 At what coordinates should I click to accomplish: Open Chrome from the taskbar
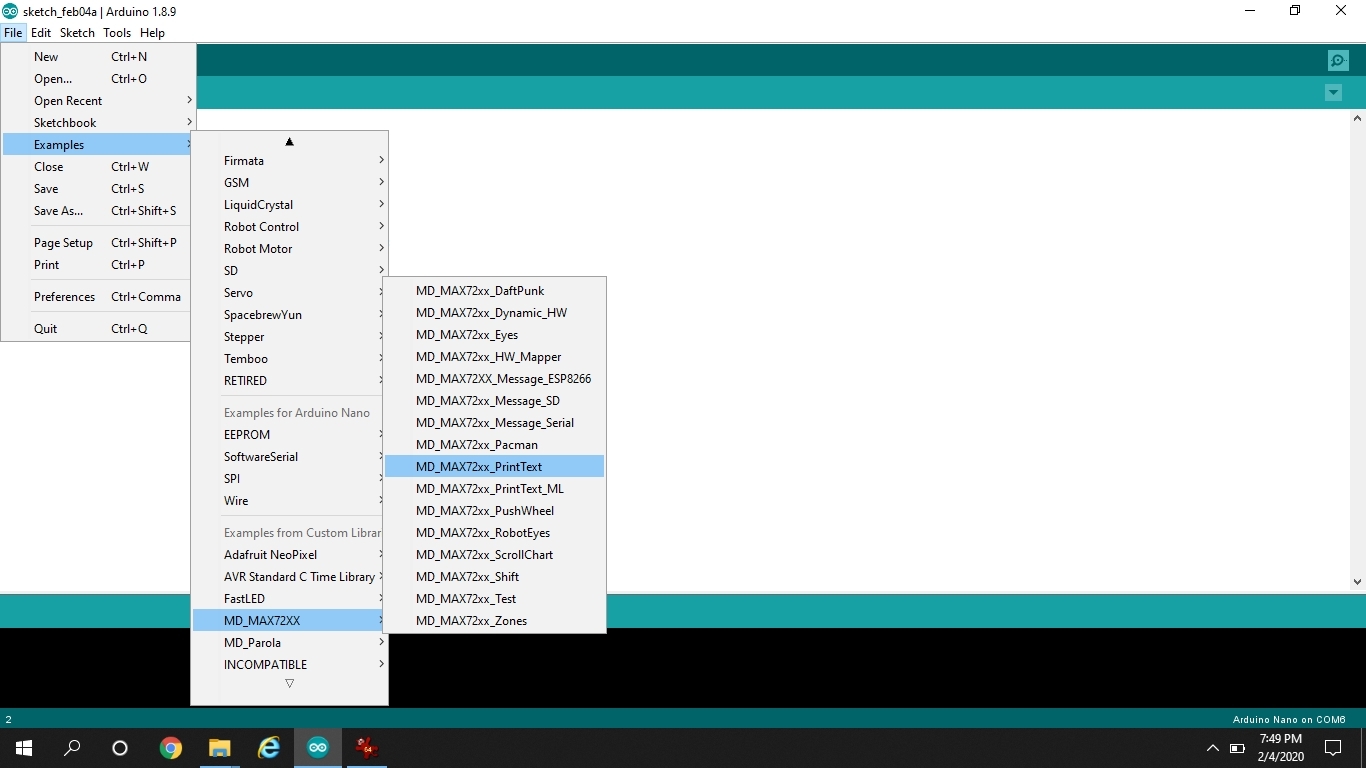171,747
